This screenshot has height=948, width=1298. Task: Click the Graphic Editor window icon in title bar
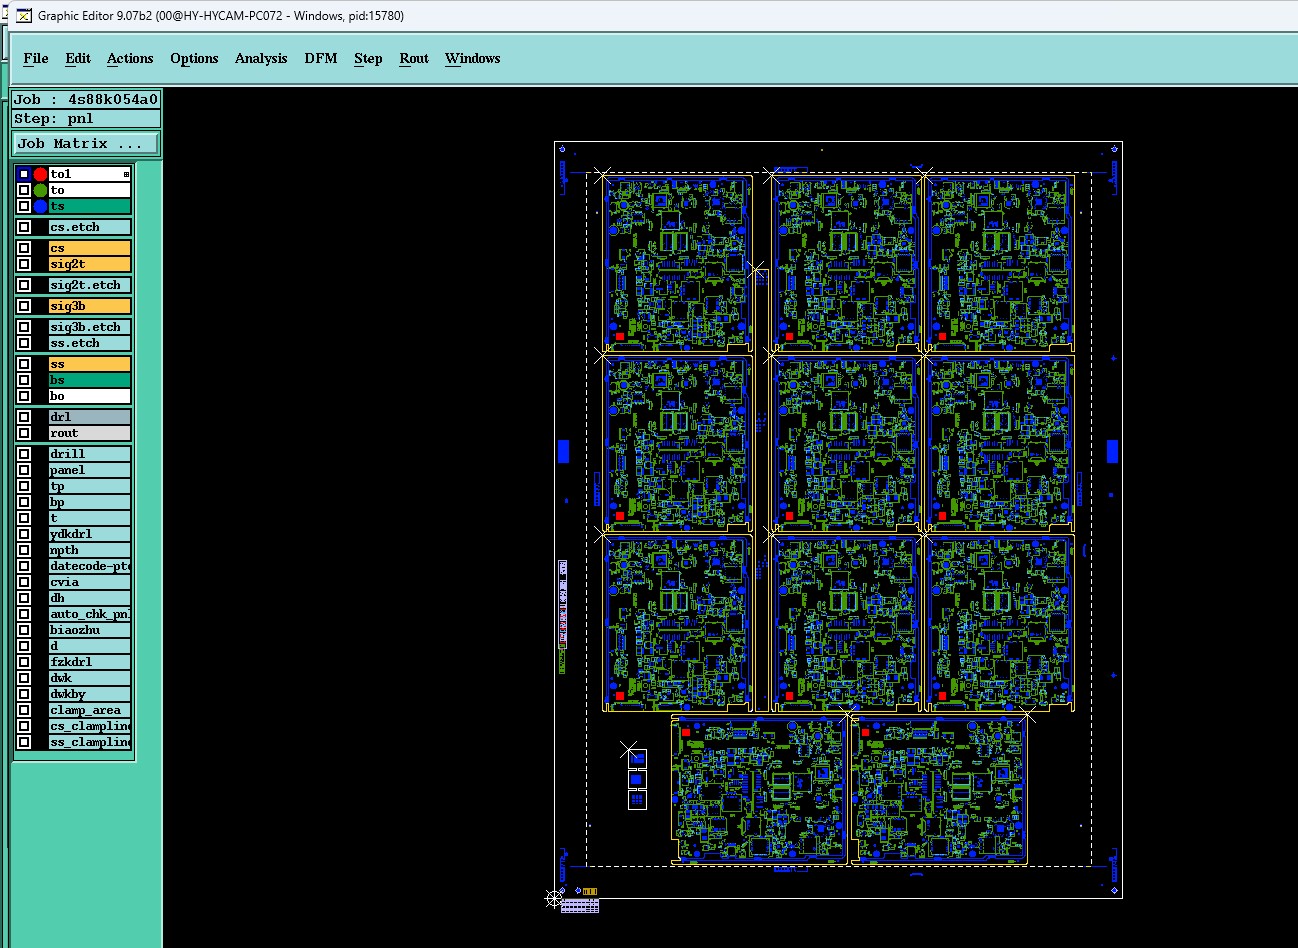tap(24, 16)
